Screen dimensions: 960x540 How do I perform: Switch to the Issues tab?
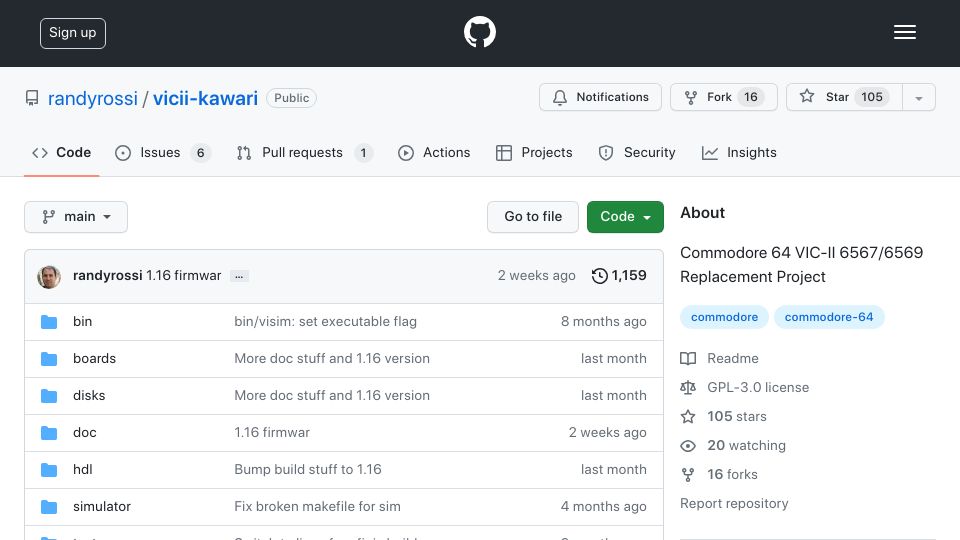pyautogui.click(x=162, y=152)
